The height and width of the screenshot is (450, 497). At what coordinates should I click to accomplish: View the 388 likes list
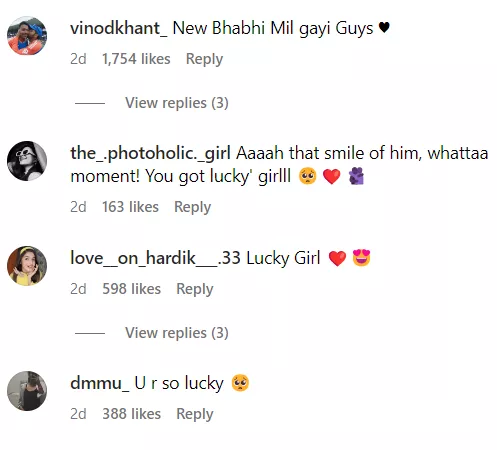point(131,414)
